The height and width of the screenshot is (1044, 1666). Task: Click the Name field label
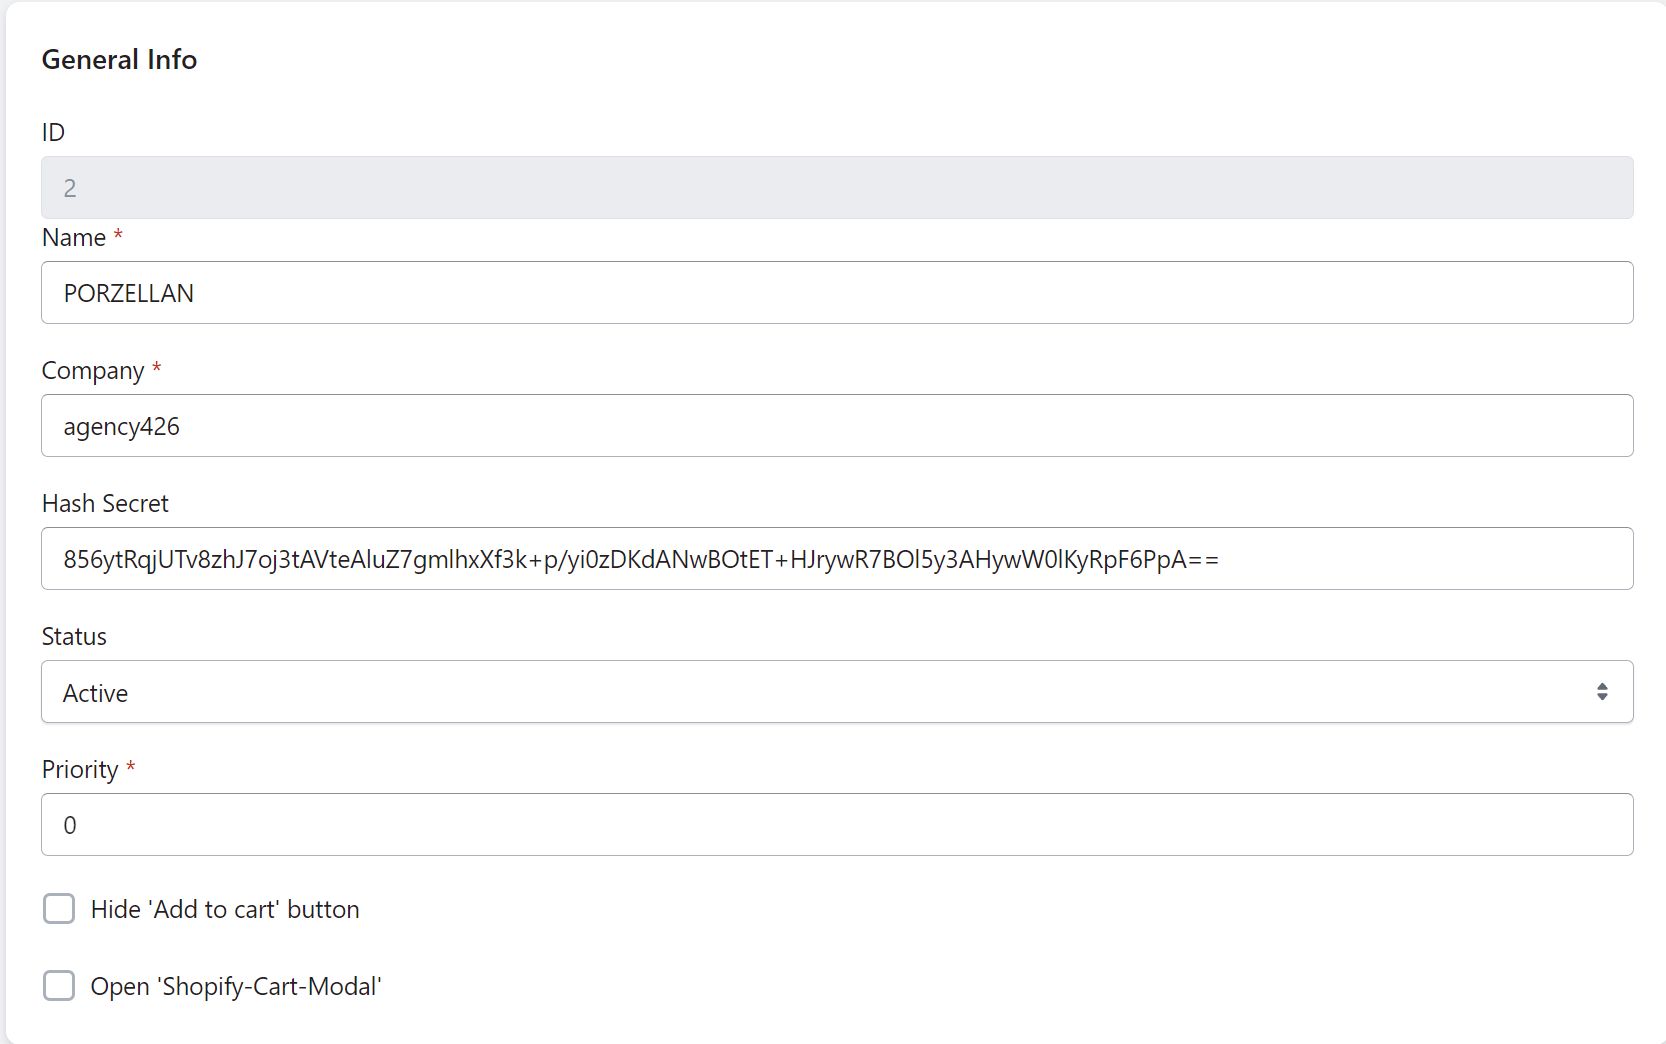point(74,238)
